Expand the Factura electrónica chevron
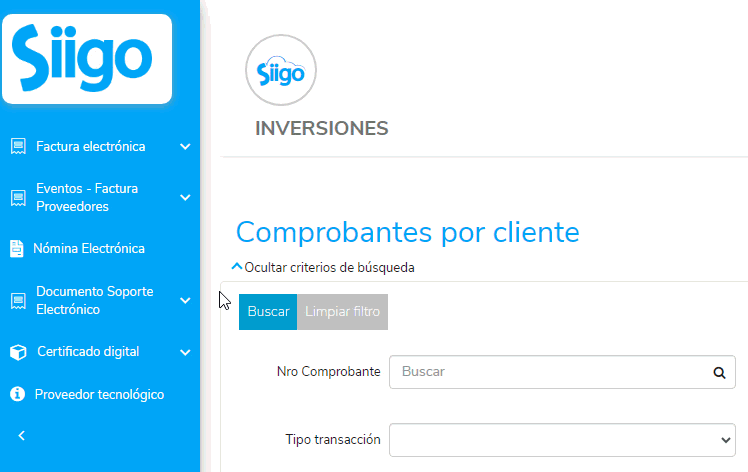The width and height of the screenshot is (748, 472). pos(185,147)
